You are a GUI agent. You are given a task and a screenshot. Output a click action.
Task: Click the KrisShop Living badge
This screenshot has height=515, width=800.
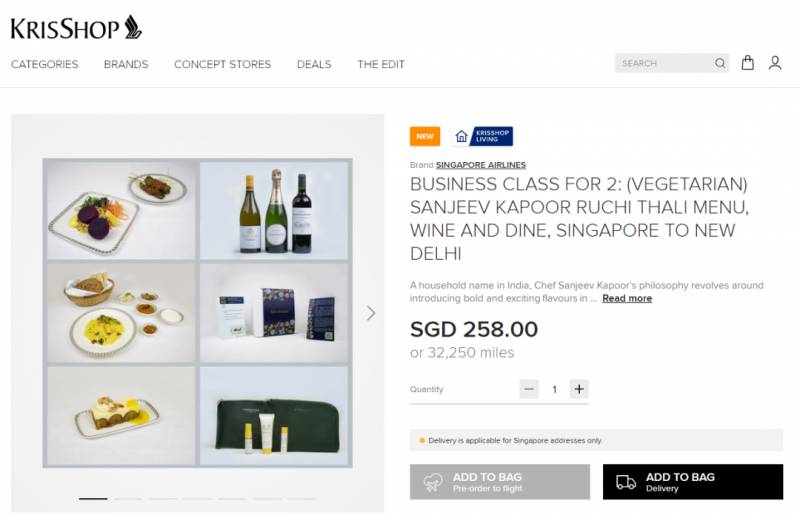pyautogui.click(x=483, y=136)
